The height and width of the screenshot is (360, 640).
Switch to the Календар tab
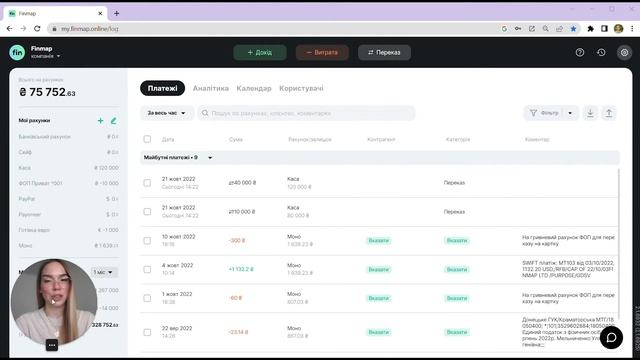pyautogui.click(x=254, y=88)
